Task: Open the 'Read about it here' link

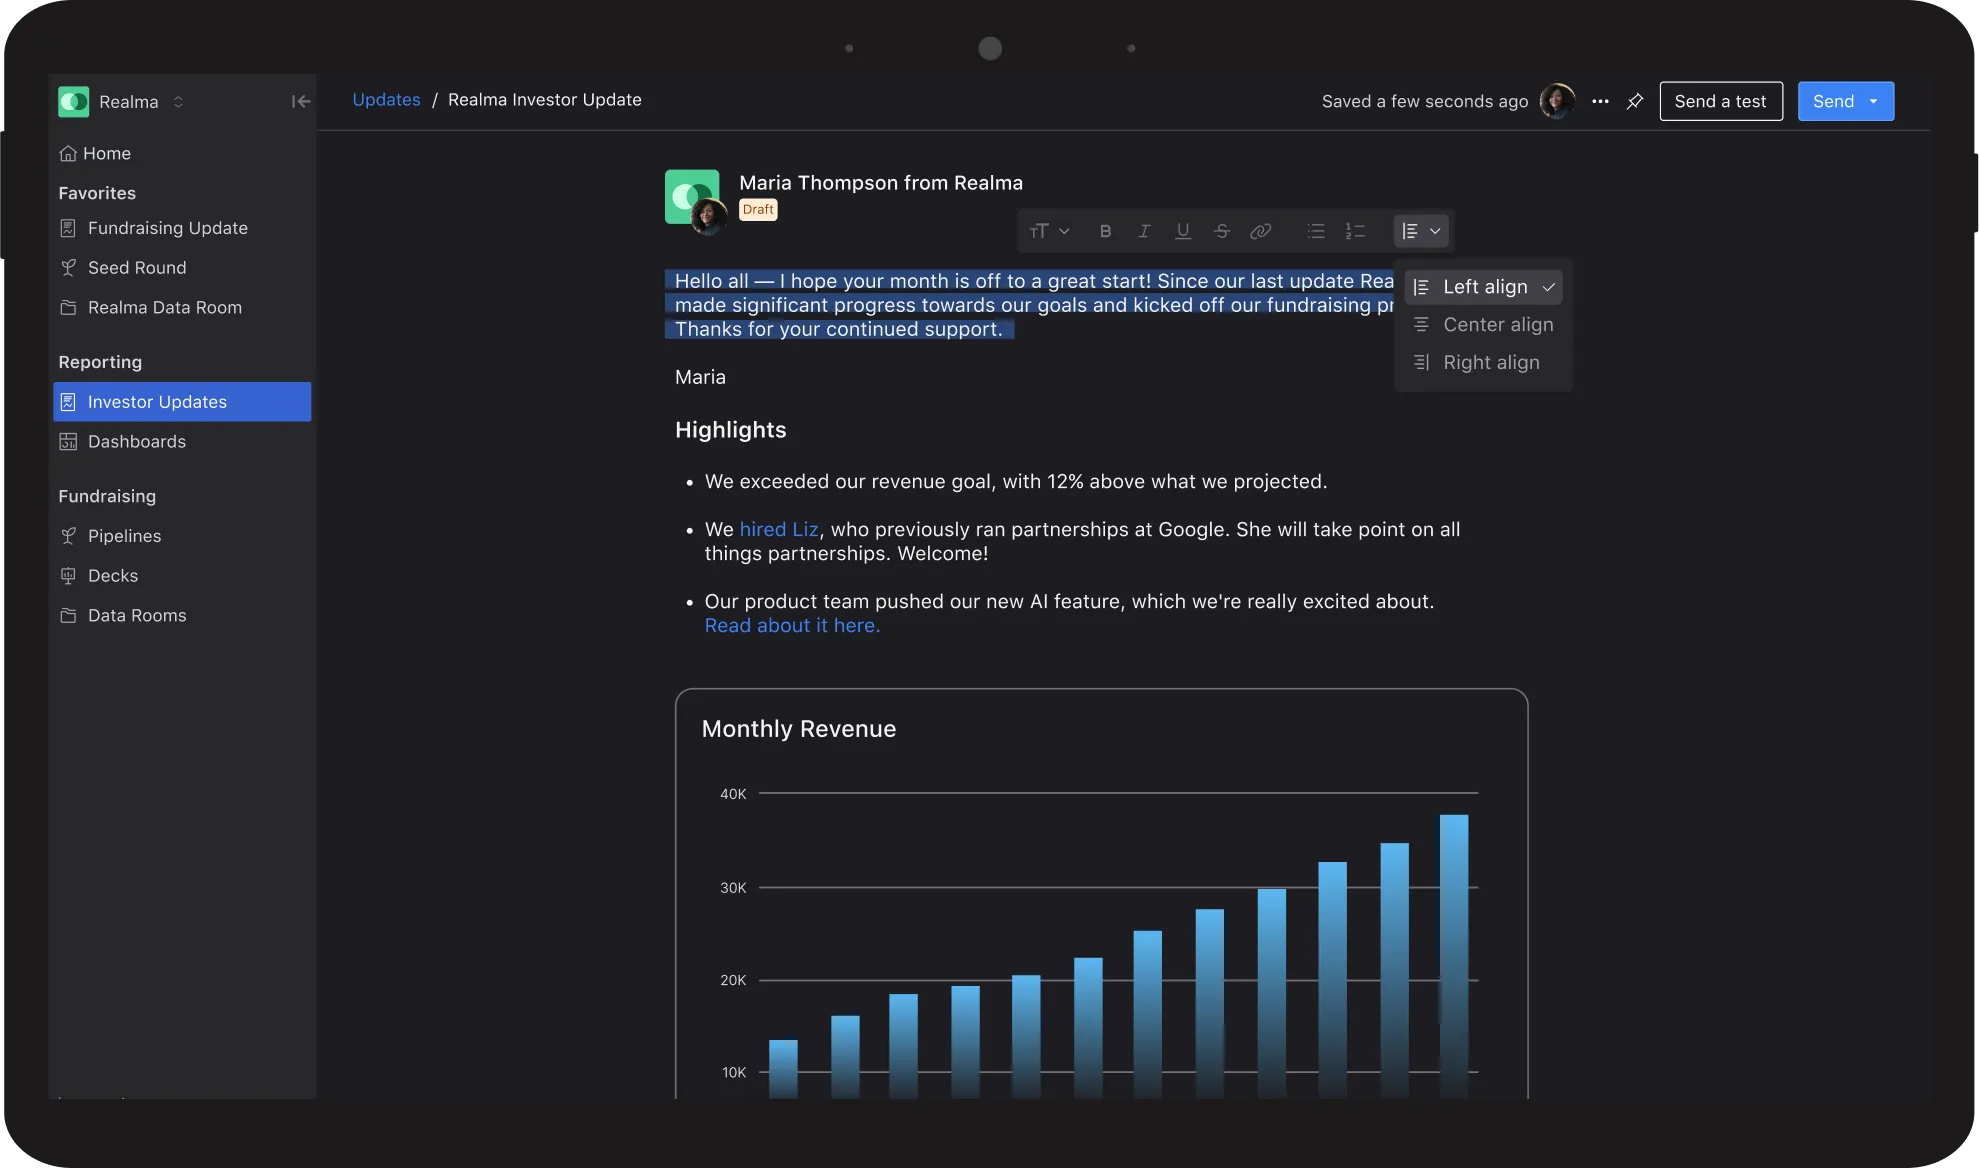Action: [792, 626]
